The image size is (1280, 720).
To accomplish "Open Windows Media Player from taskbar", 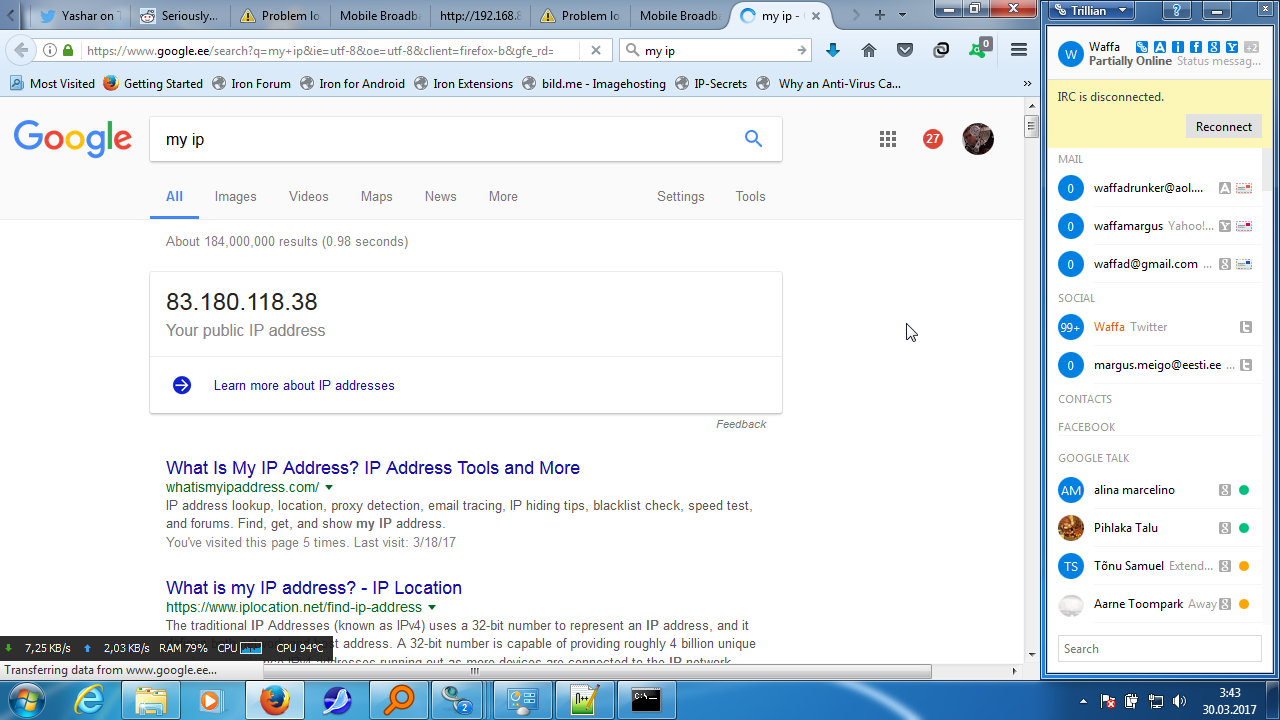I will 213,700.
